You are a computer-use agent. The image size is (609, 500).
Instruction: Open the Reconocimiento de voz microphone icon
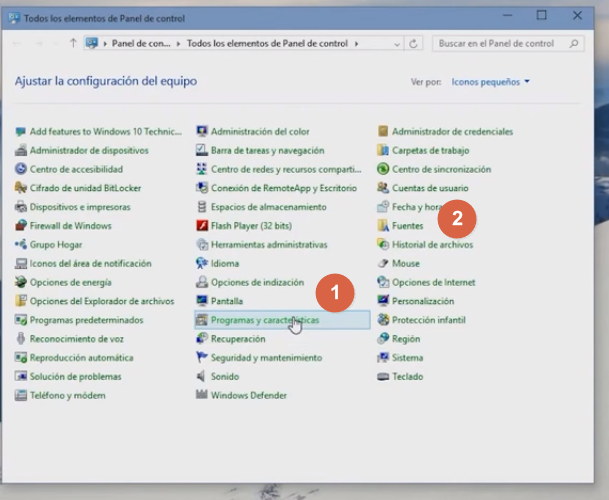tap(21, 339)
